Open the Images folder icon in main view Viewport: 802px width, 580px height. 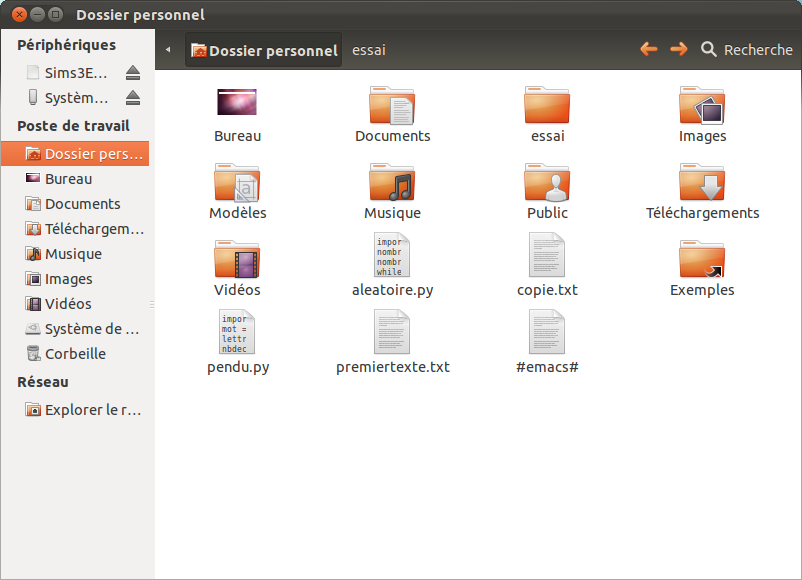pyautogui.click(x=702, y=105)
